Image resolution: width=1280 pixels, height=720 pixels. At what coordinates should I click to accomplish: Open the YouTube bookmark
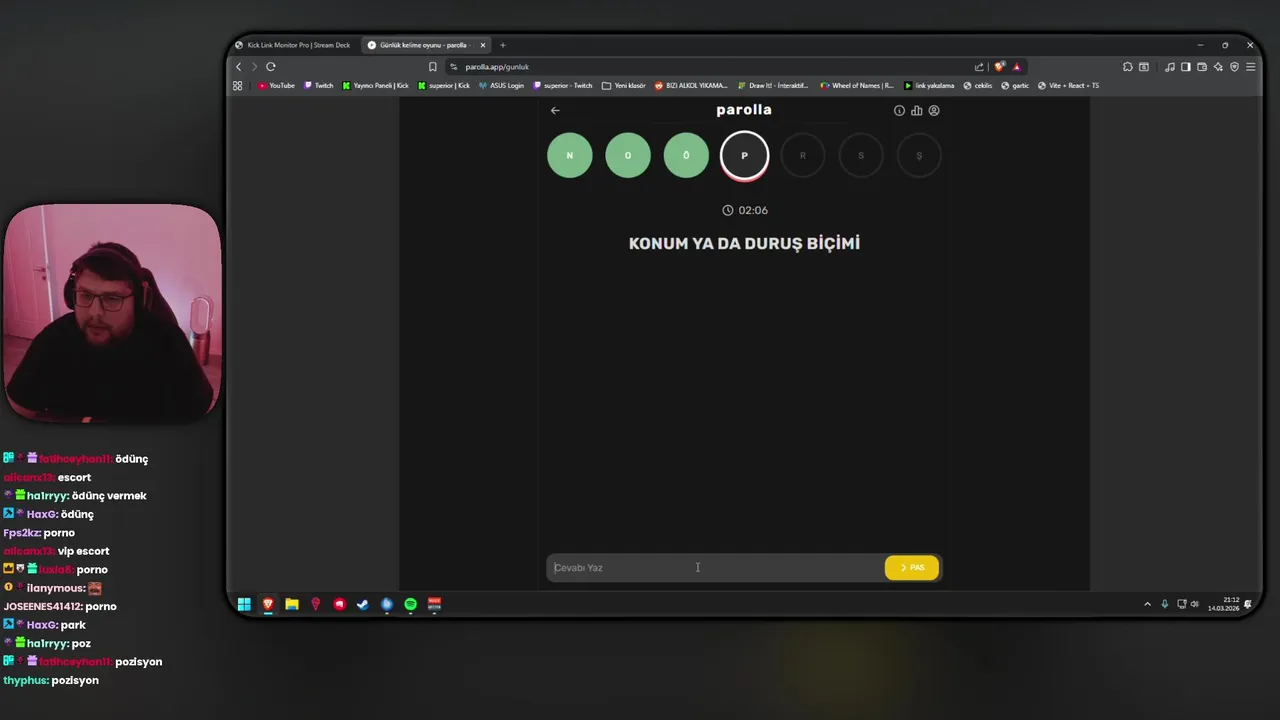pos(276,86)
